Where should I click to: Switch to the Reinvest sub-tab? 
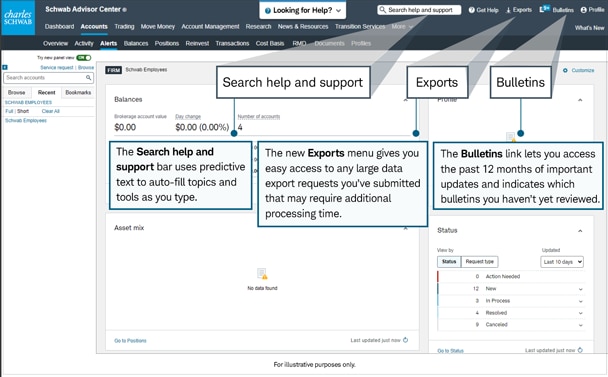(197, 43)
